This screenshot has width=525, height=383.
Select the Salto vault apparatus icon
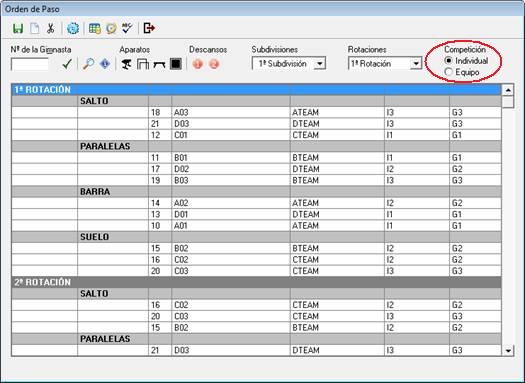click(x=126, y=64)
